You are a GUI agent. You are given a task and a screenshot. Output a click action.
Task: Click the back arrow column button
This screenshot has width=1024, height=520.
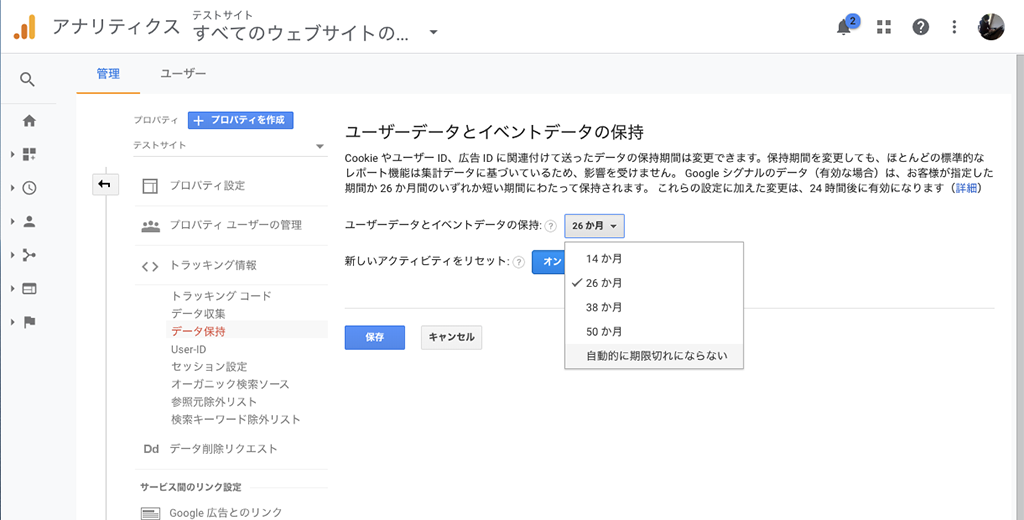tap(104, 185)
